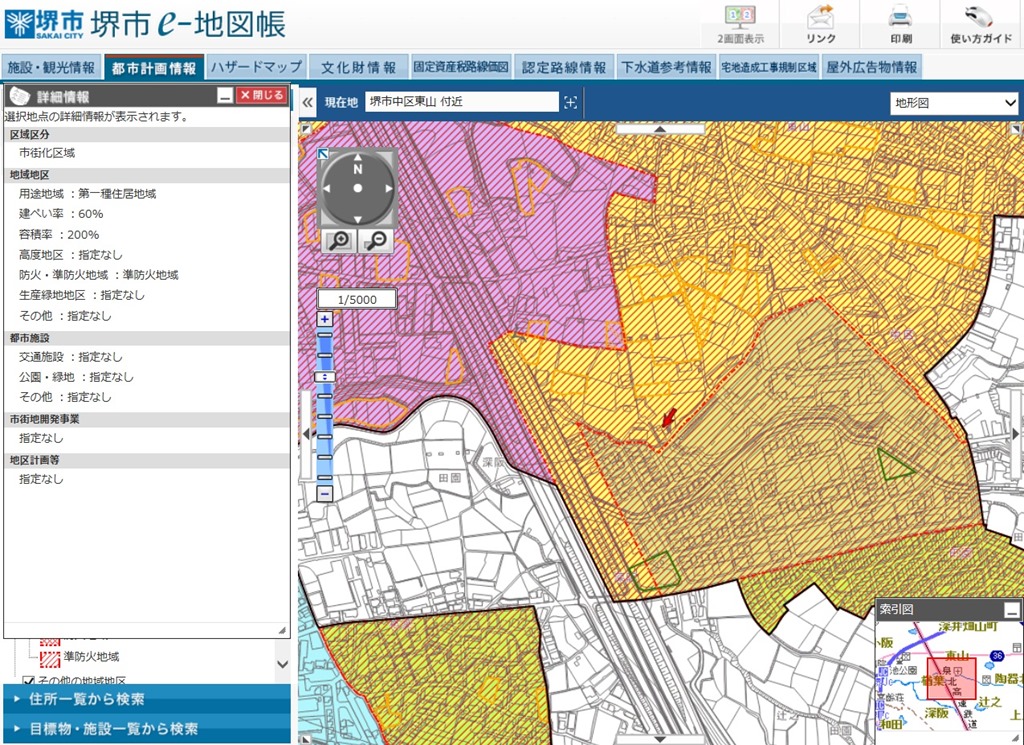Minimize the 索引図 index map panel
This screenshot has width=1024, height=745.
pos(1011,610)
